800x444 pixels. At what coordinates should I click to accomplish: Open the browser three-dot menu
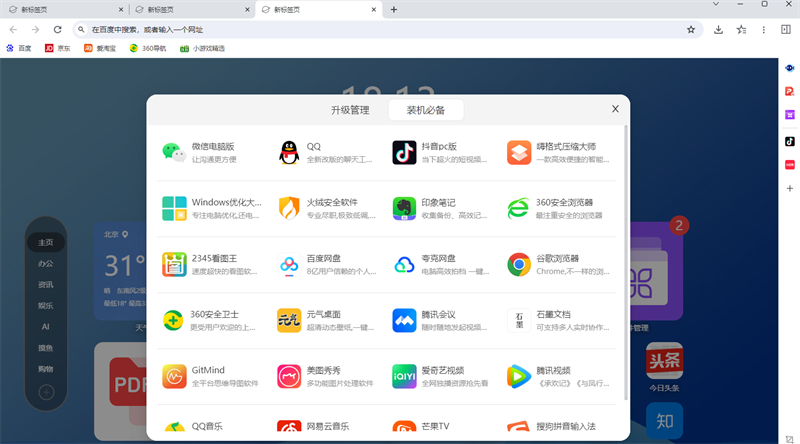(x=764, y=30)
